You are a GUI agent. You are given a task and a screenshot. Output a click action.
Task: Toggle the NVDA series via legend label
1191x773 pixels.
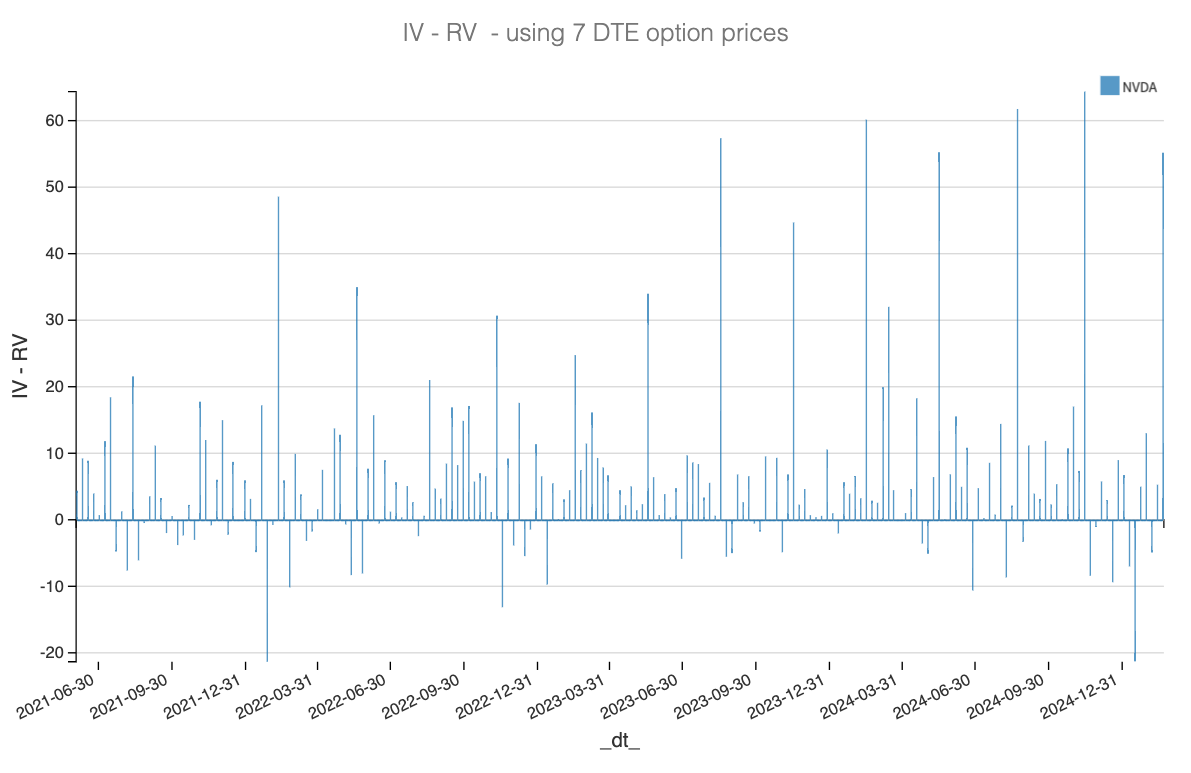click(x=1139, y=87)
